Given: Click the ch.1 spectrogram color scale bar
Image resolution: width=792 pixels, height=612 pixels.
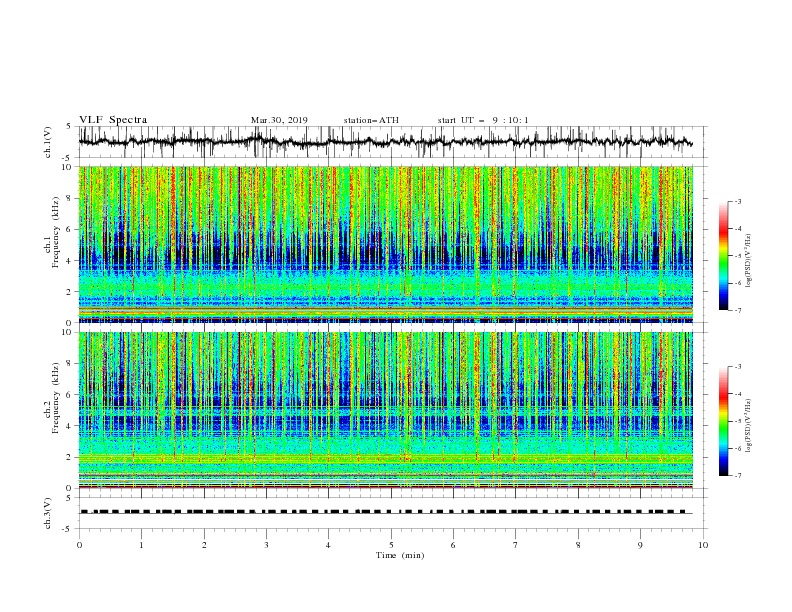Looking at the screenshot, I should 723,256.
